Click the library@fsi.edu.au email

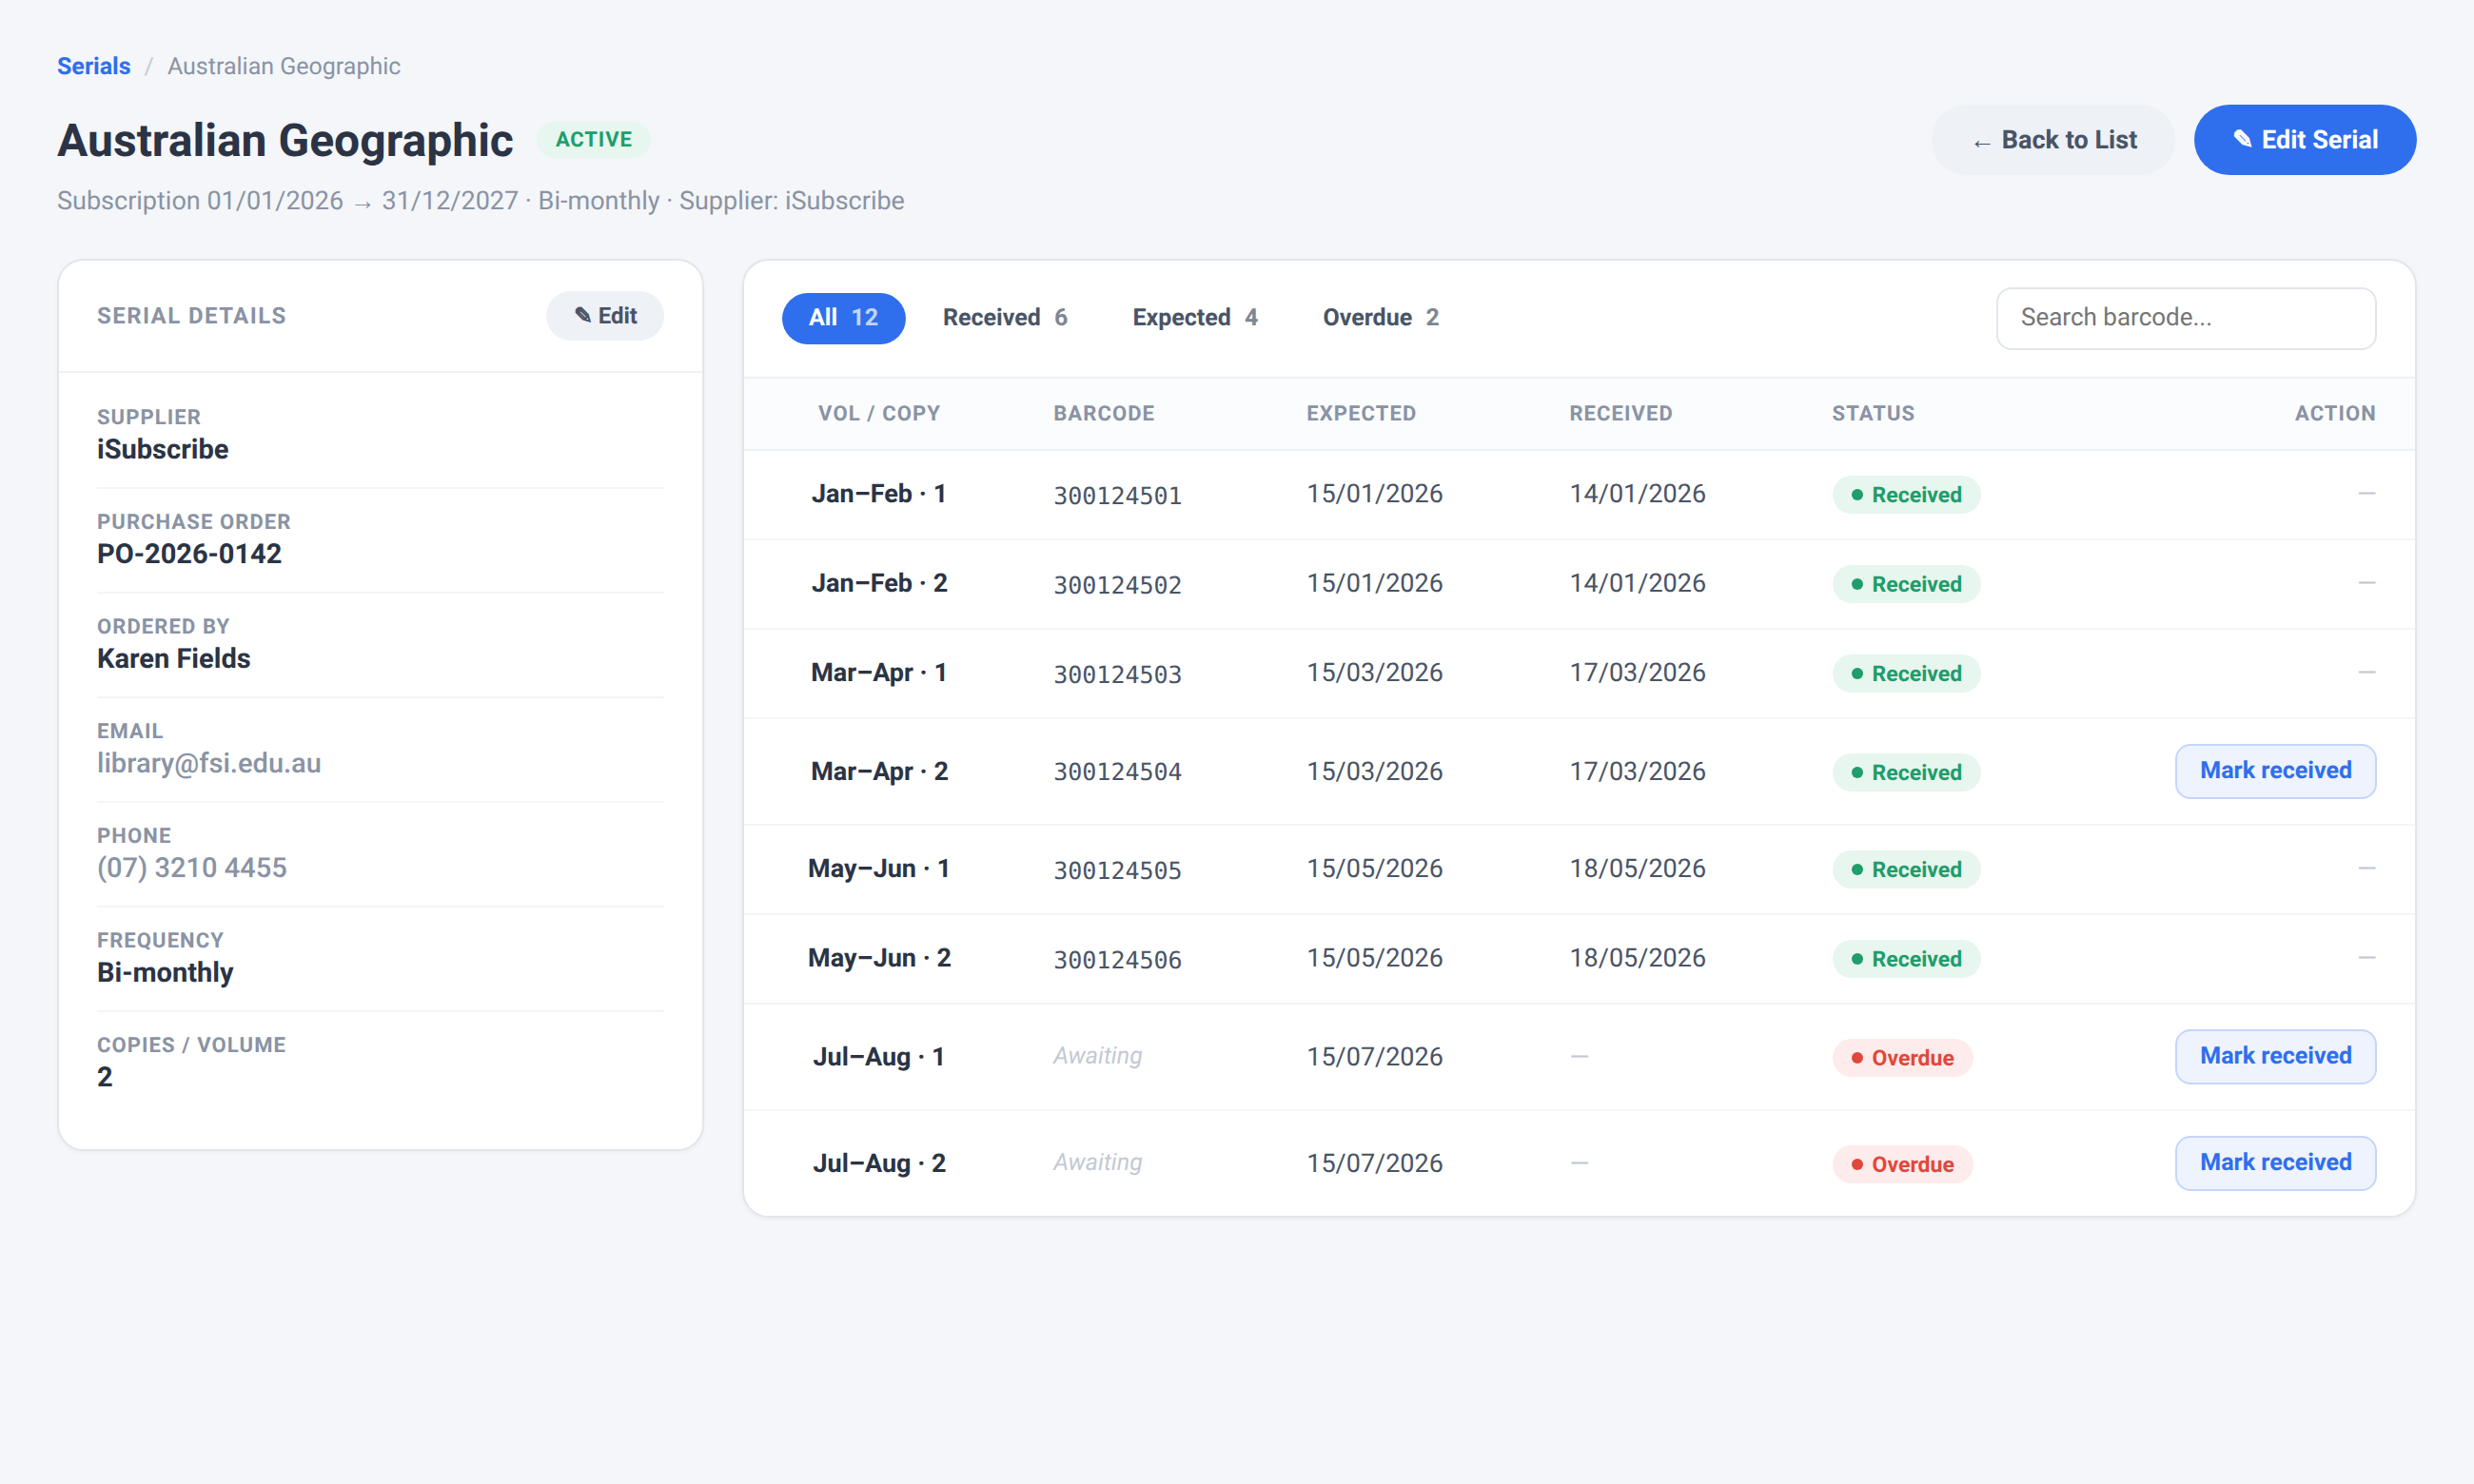[x=209, y=764]
